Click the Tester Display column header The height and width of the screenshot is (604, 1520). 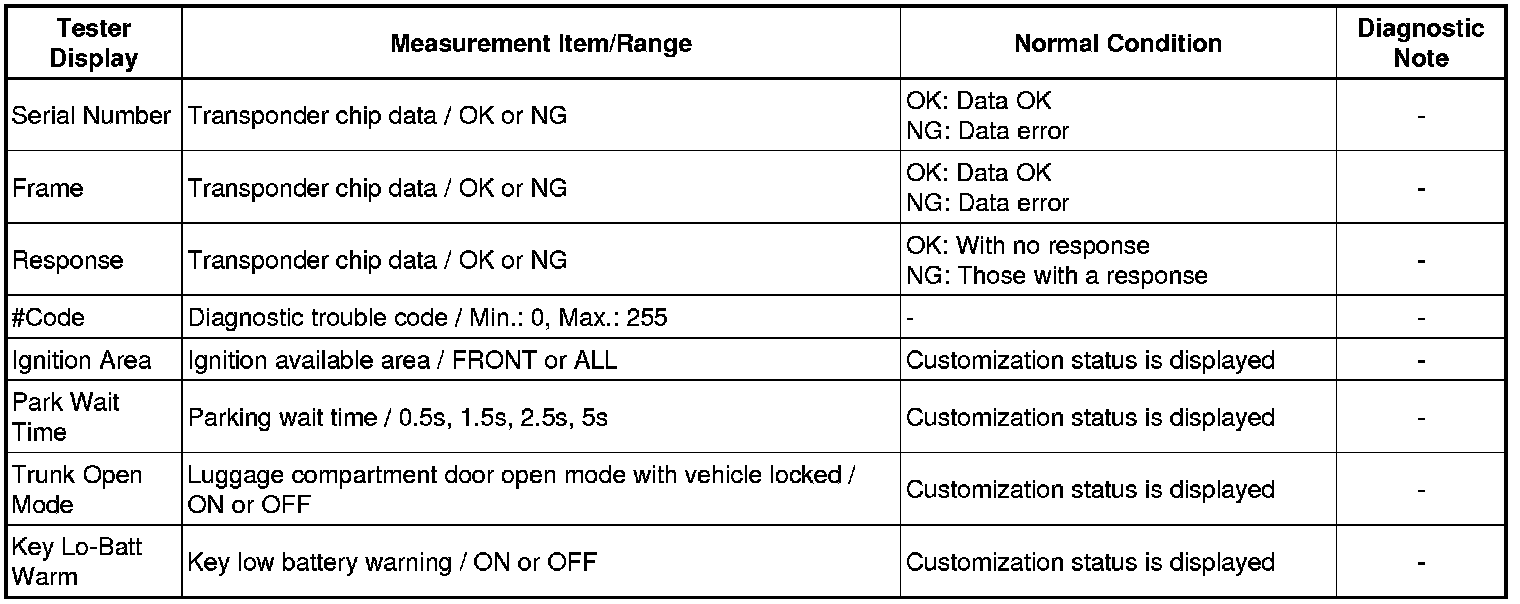click(93, 44)
